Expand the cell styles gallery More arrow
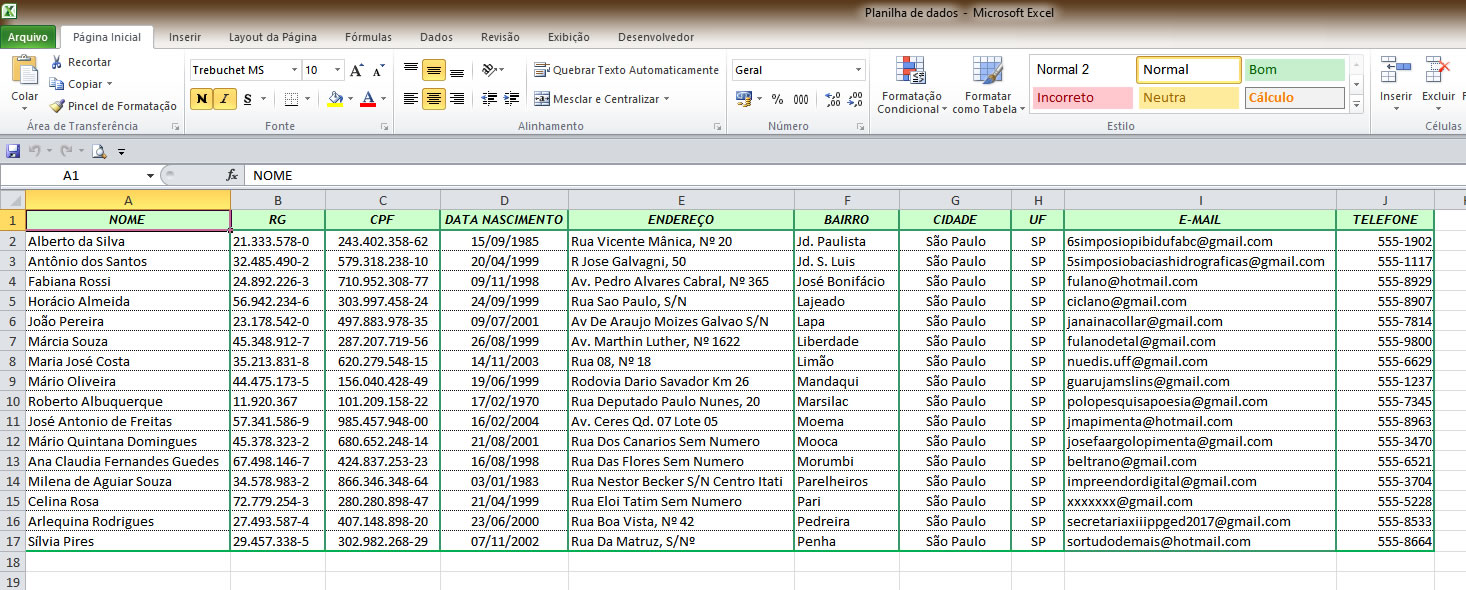 1357,105
